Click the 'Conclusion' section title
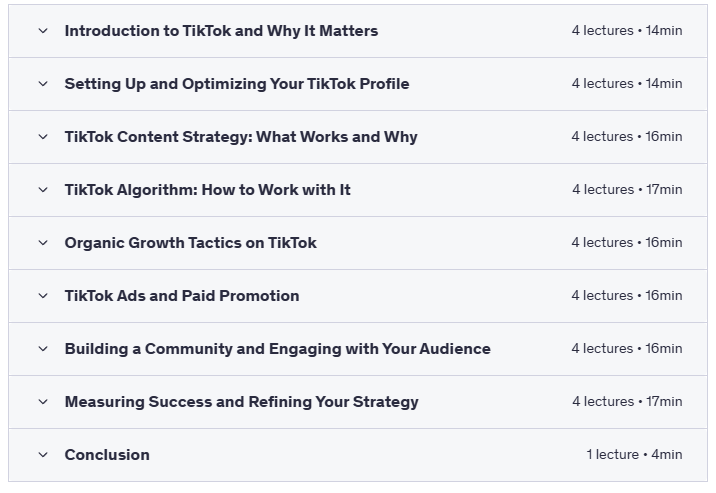The width and height of the screenshot is (716, 493). pos(107,455)
